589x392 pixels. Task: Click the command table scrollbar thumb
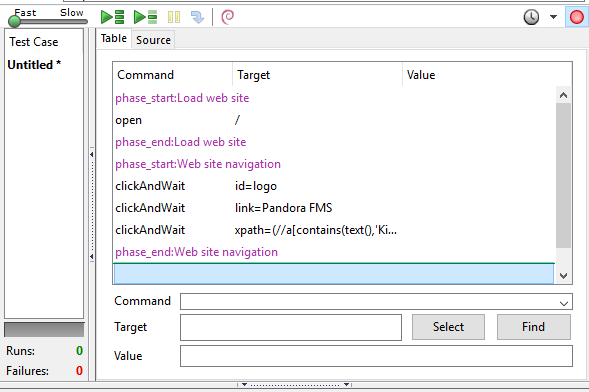point(563,175)
